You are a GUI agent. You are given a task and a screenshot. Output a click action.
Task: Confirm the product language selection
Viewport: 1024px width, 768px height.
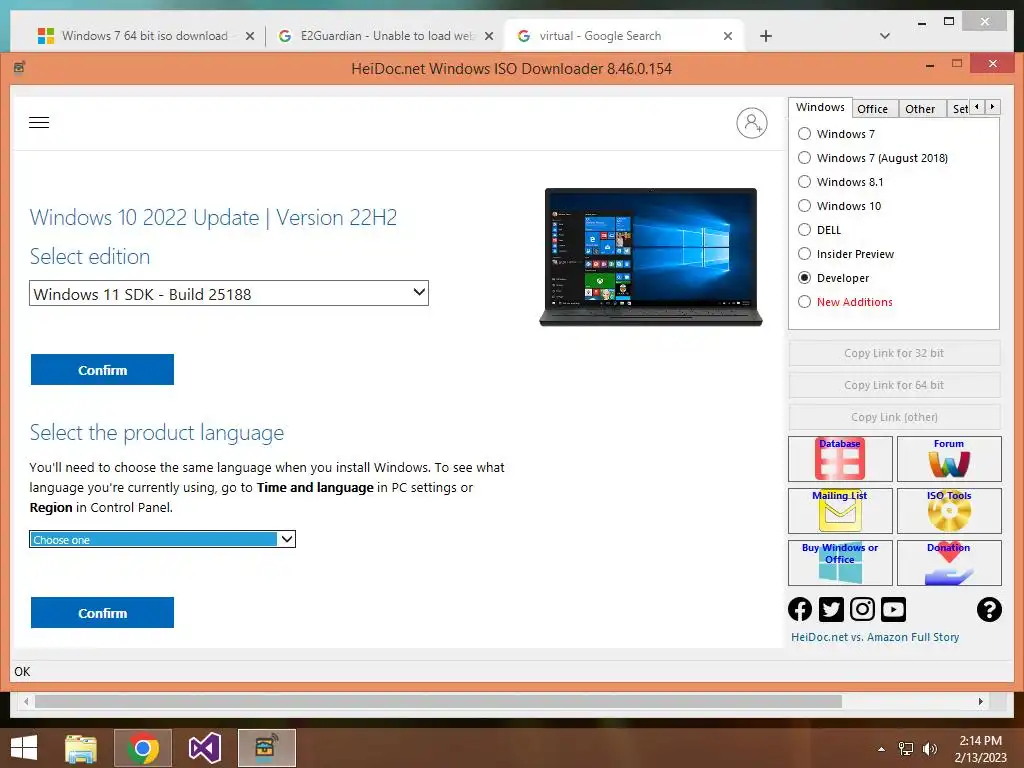(103, 613)
